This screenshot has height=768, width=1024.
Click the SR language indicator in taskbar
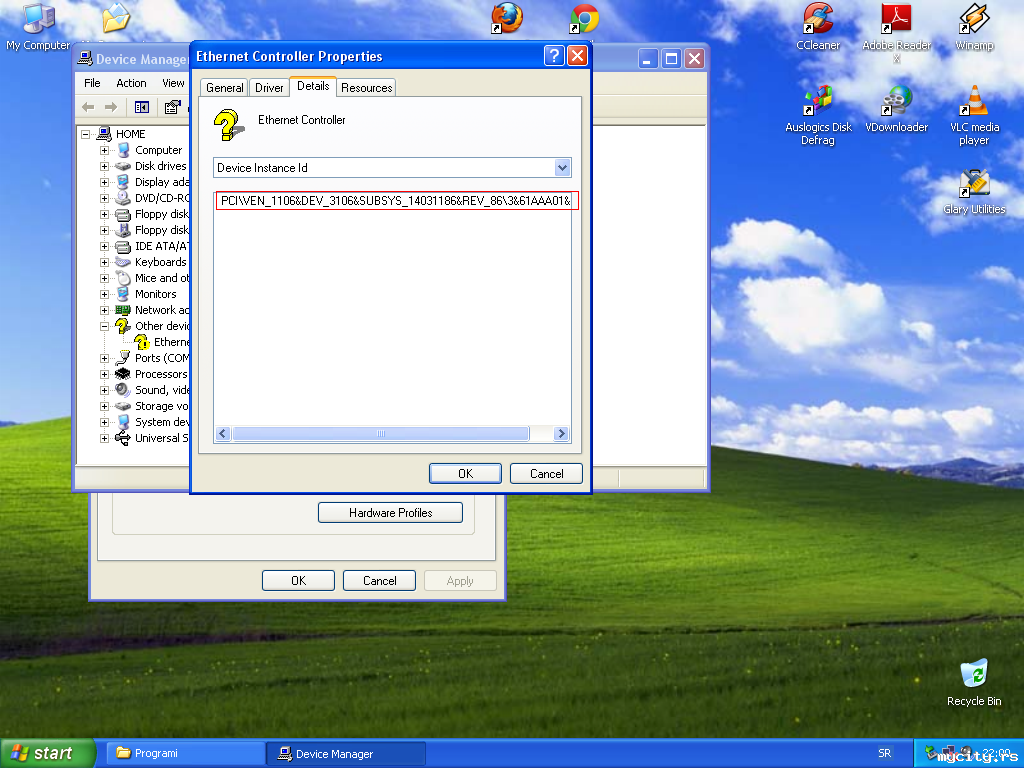point(884,753)
